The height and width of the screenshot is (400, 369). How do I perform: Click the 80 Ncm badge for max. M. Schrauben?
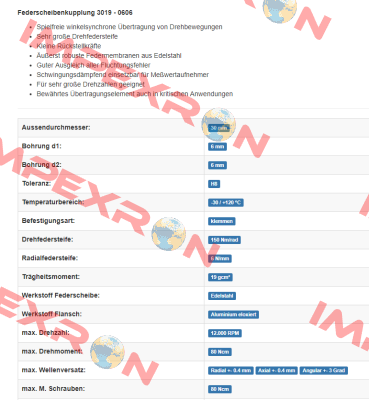pos(220,389)
